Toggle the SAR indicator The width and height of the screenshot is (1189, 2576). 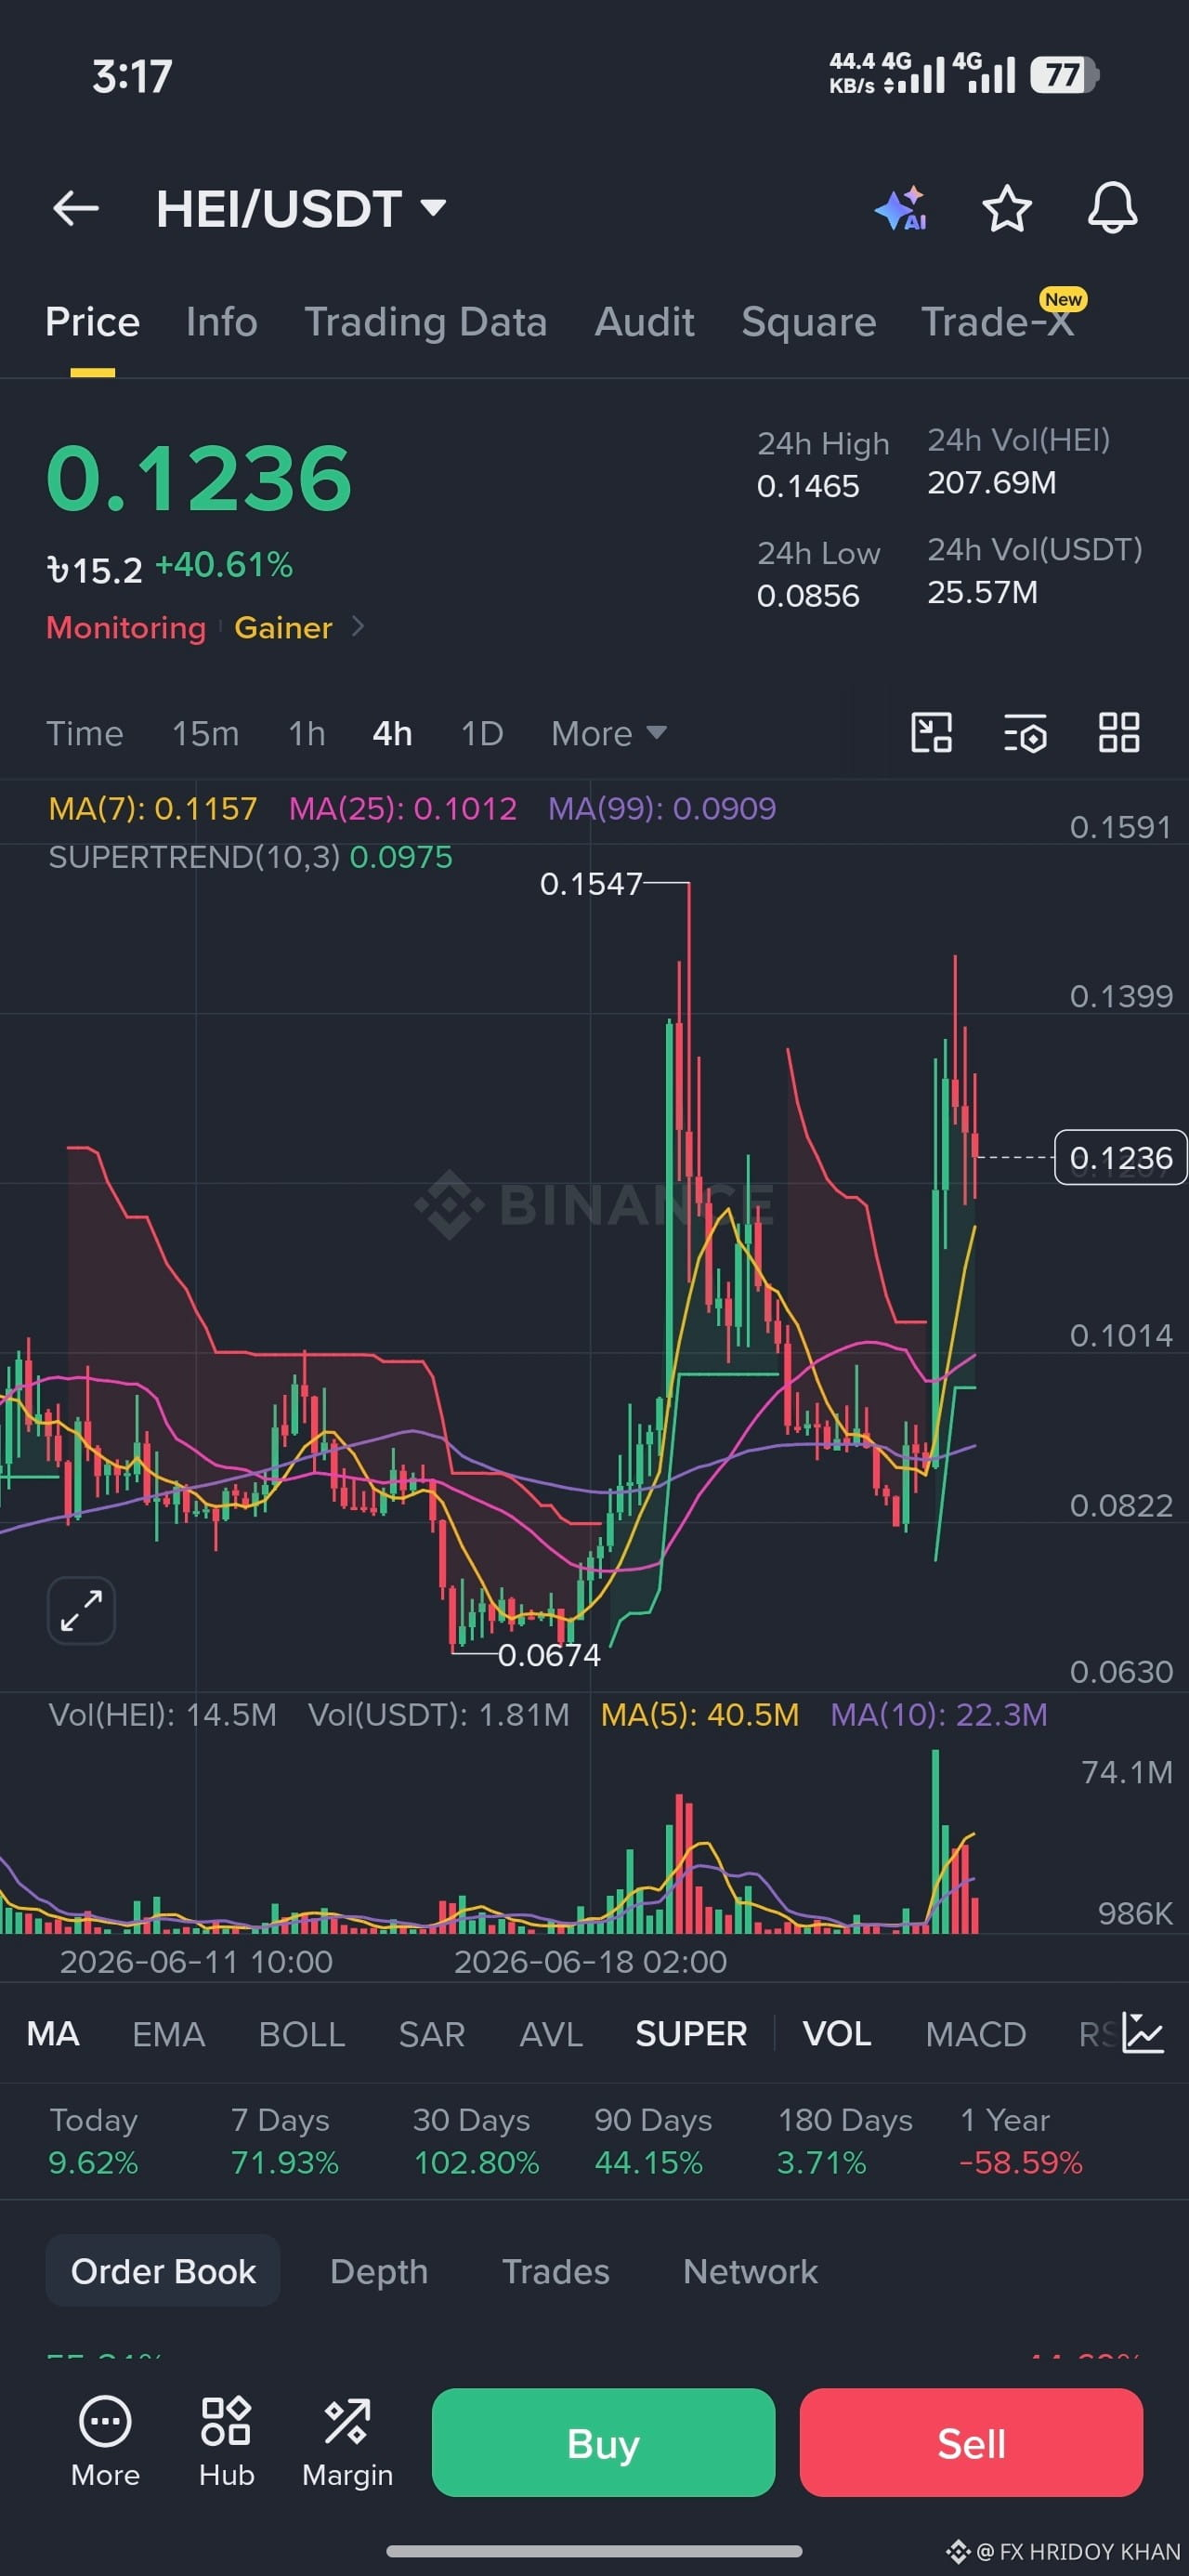coord(432,2034)
